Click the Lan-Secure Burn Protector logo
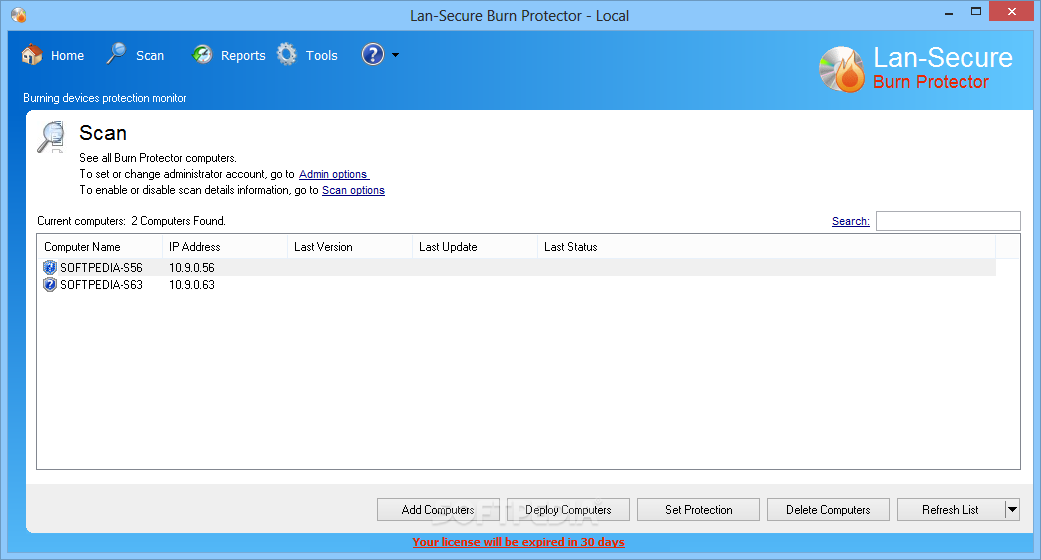Viewport: 1041px width, 560px height. pyautogui.click(x=916, y=68)
